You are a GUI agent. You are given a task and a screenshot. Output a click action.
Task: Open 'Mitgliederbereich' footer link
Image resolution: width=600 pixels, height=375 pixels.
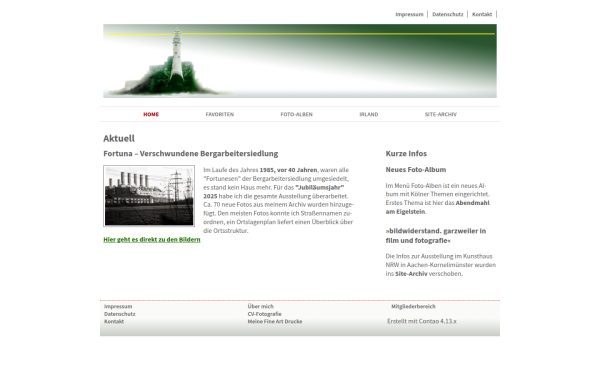(x=413, y=306)
